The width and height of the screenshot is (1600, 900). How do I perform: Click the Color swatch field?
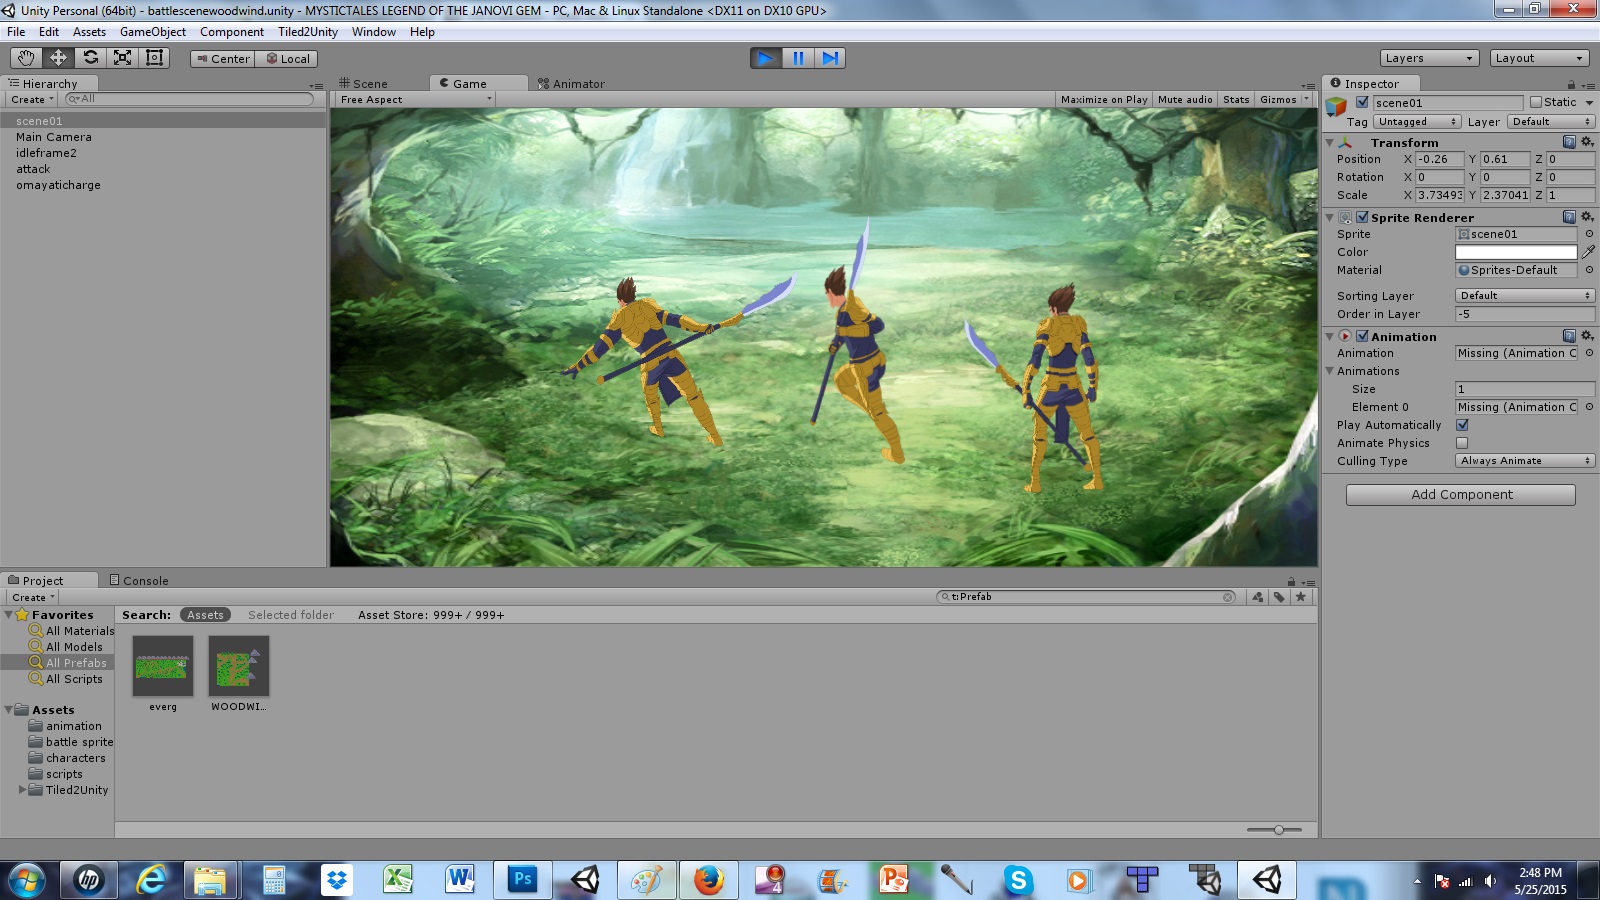click(x=1516, y=252)
